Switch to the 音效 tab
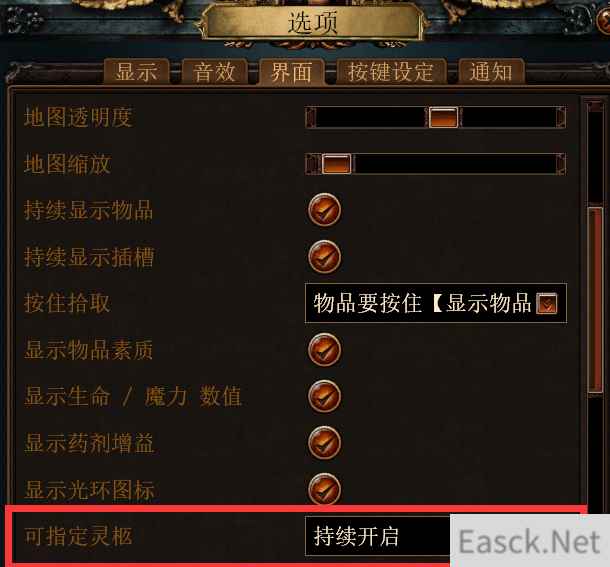The height and width of the screenshot is (567, 610). [x=214, y=72]
